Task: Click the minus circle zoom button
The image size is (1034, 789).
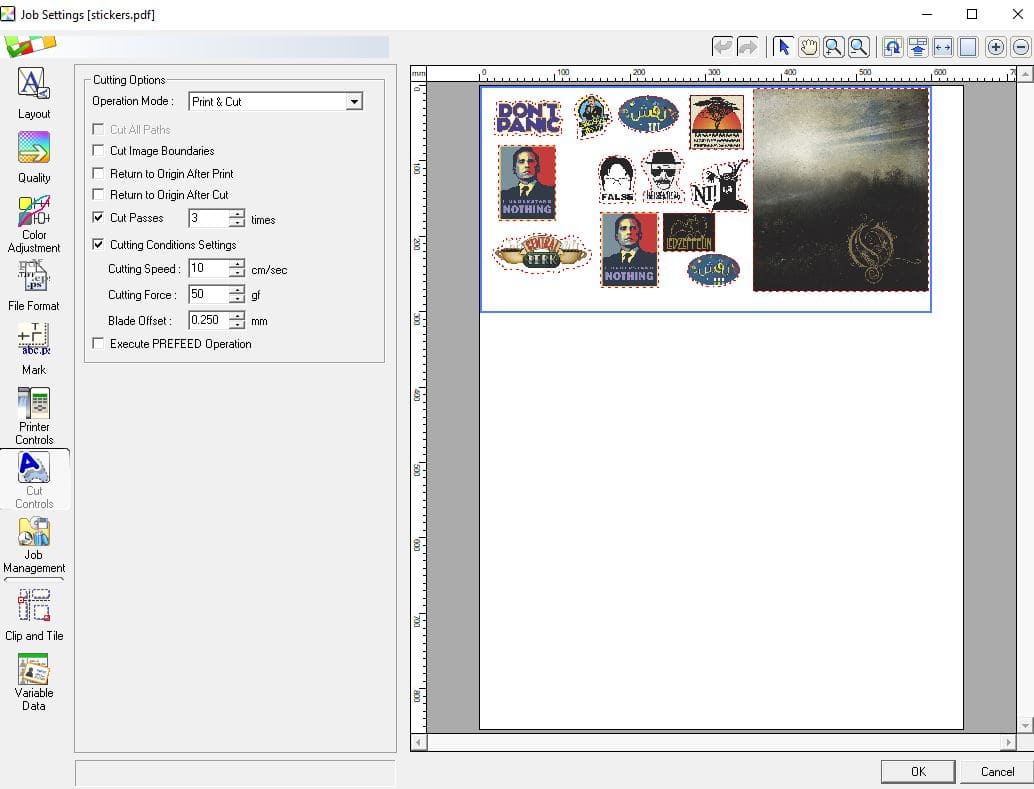Action: click(x=1021, y=47)
